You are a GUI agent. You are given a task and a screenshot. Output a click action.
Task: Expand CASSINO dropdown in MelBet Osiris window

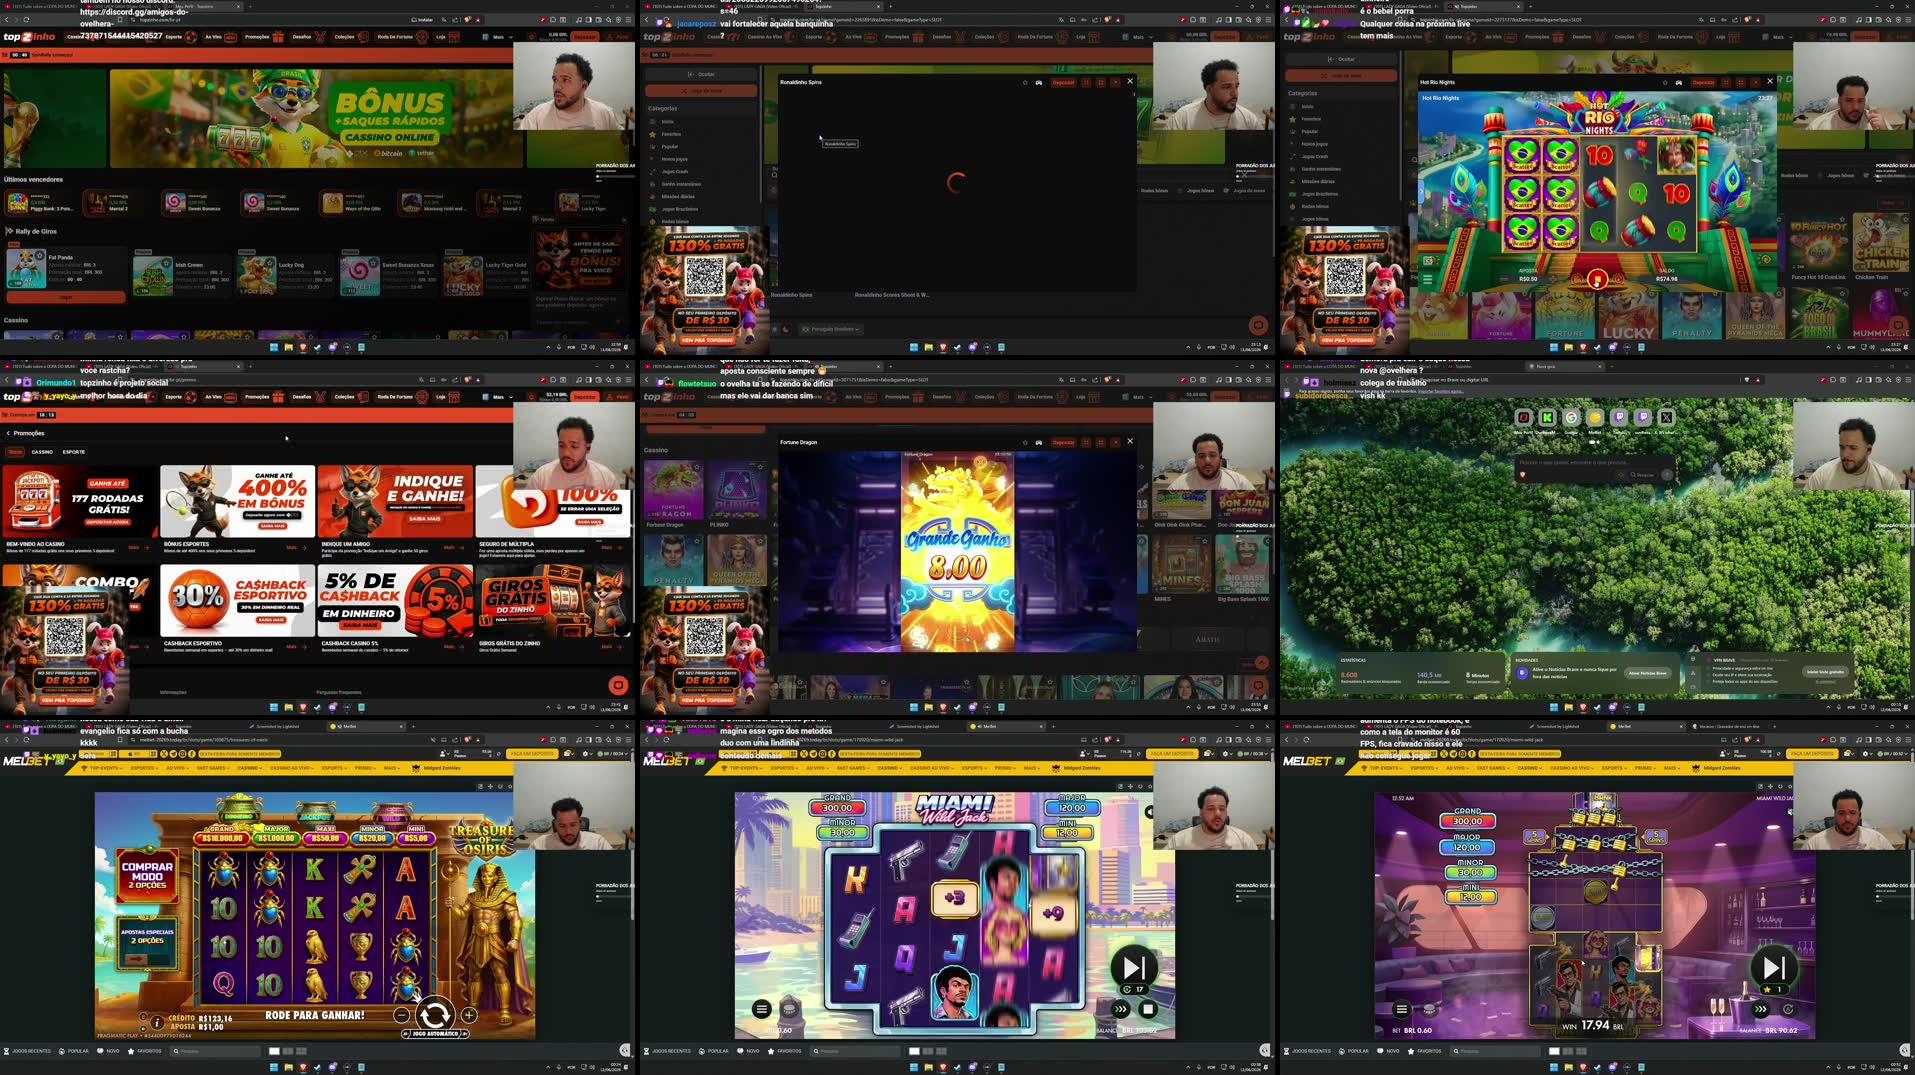tap(249, 768)
